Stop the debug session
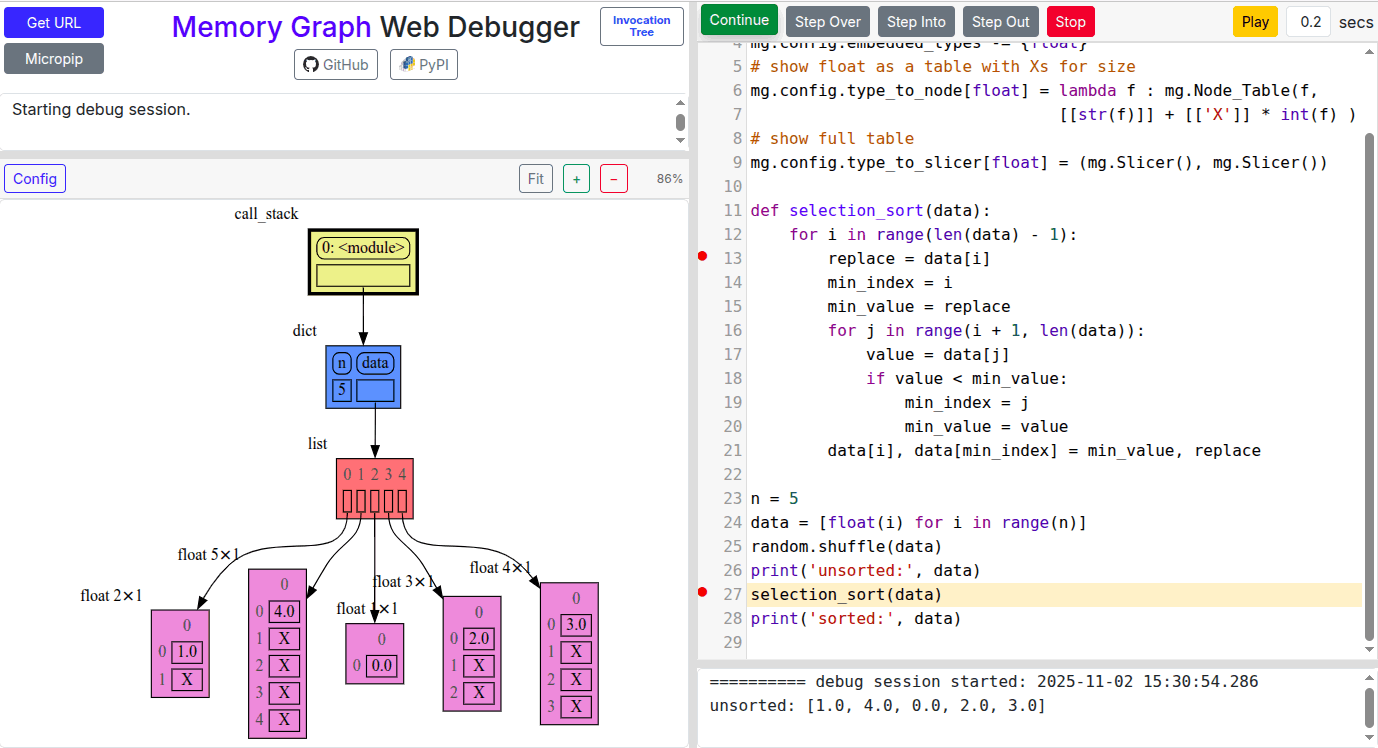 tap(1070, 19)
